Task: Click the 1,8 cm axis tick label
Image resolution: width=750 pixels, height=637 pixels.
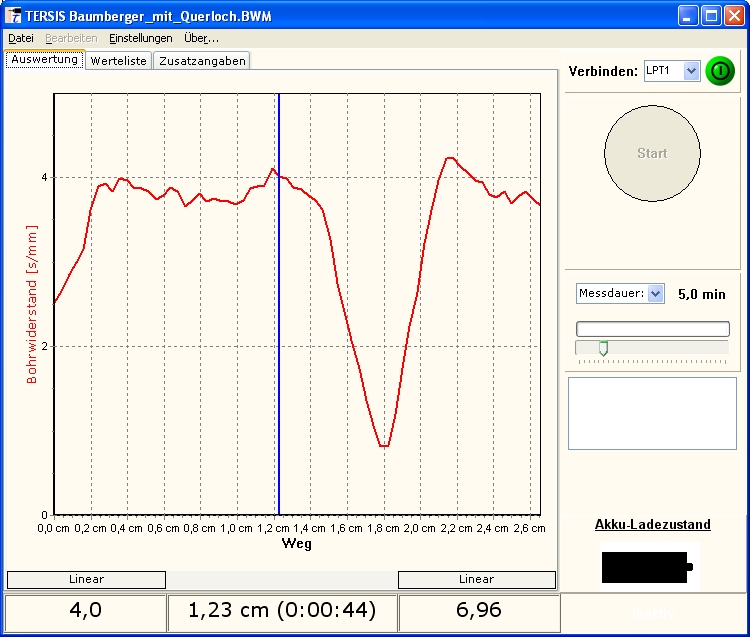Action: tap(383, 528)
